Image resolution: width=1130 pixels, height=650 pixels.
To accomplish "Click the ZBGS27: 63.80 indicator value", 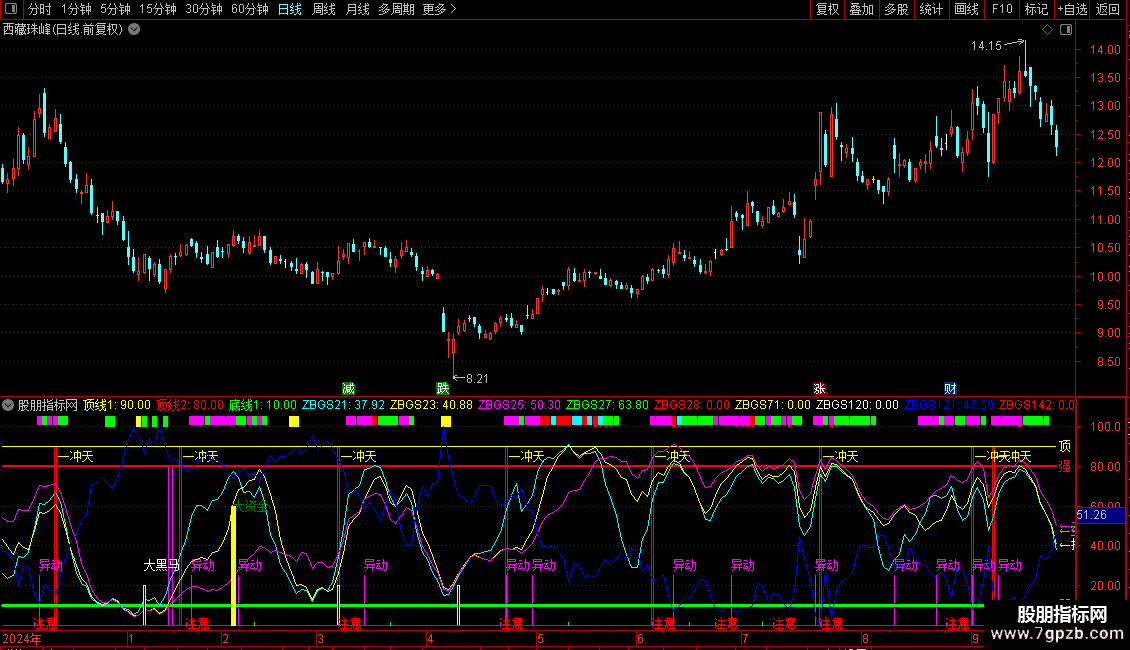I will coord(608,405).
